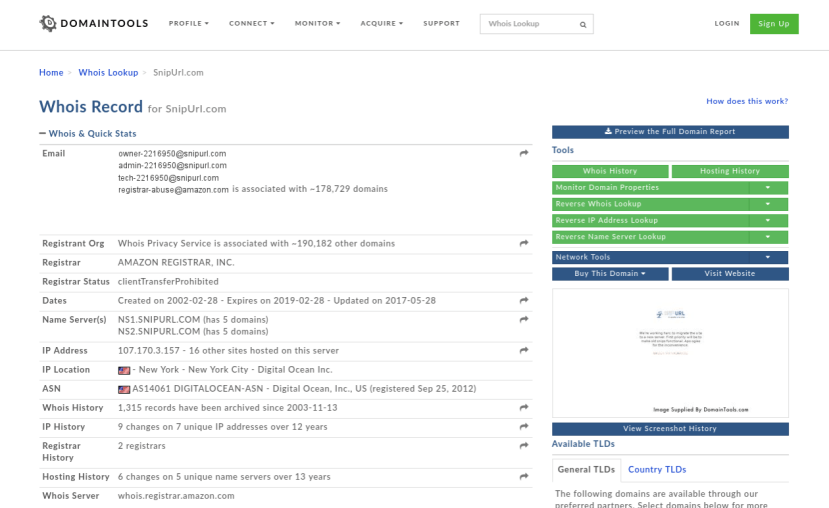Image resolution: width=829 pixels, height=508 pixels.
Task: Click share arrow in Email row
Action: [x=523, y=153]
